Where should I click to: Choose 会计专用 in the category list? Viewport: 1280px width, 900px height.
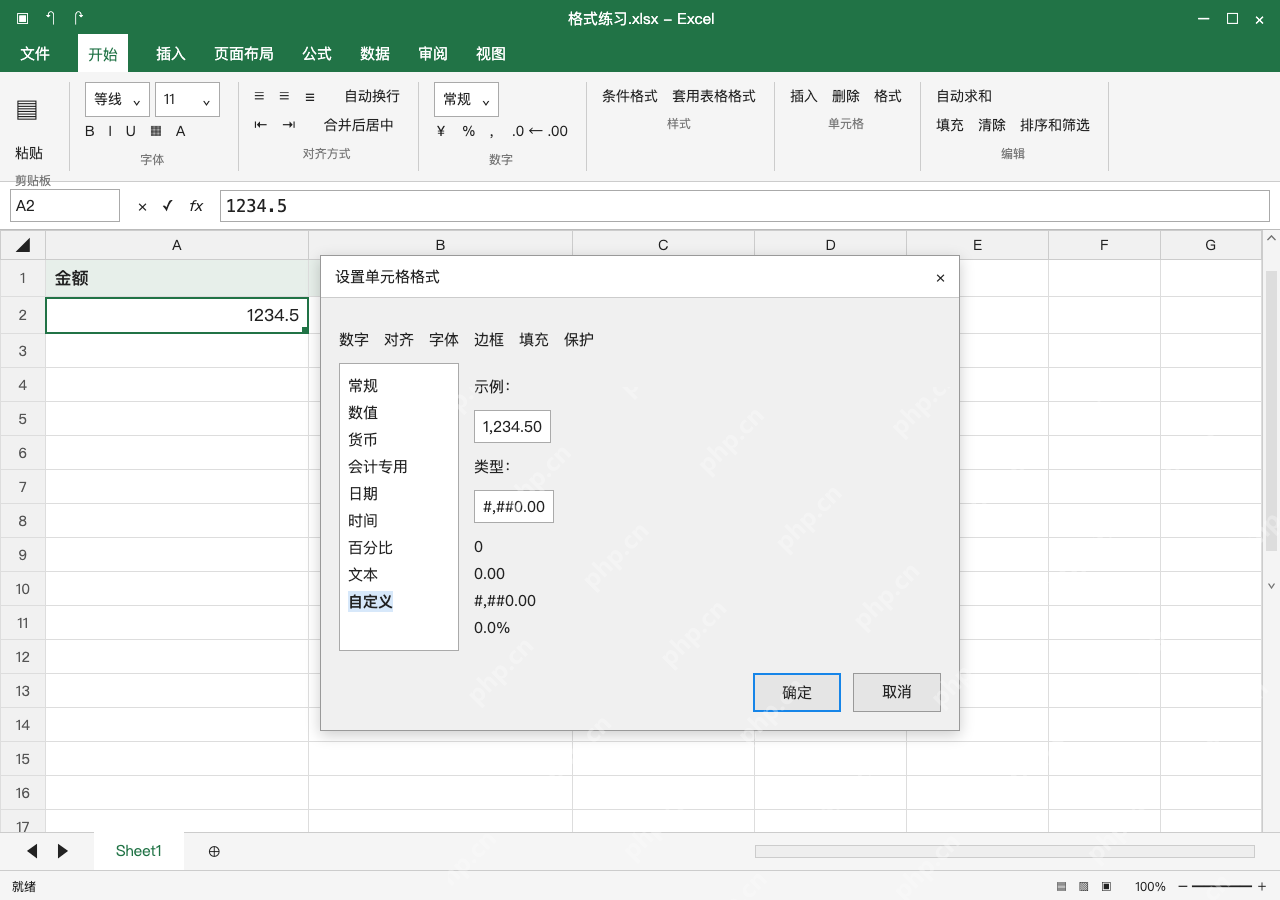point(378,467)
